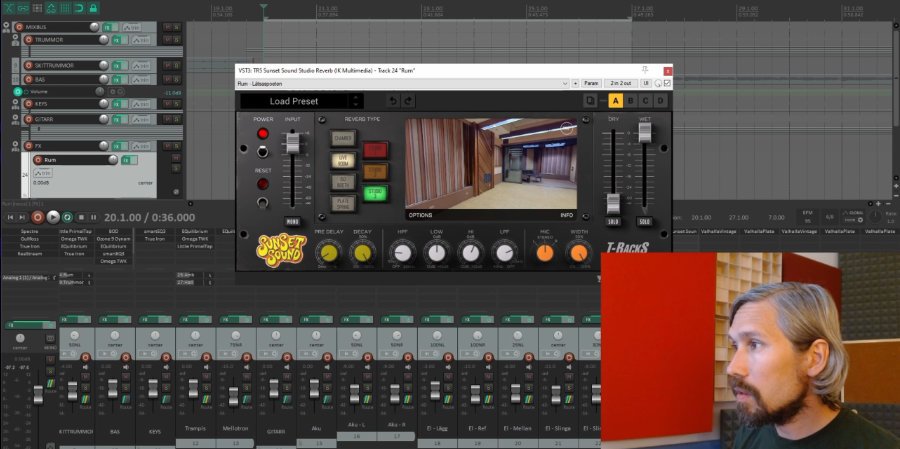Toggle the auto-crossfade icon in the toolbar
900x449 pixels.
coord(9,8)
